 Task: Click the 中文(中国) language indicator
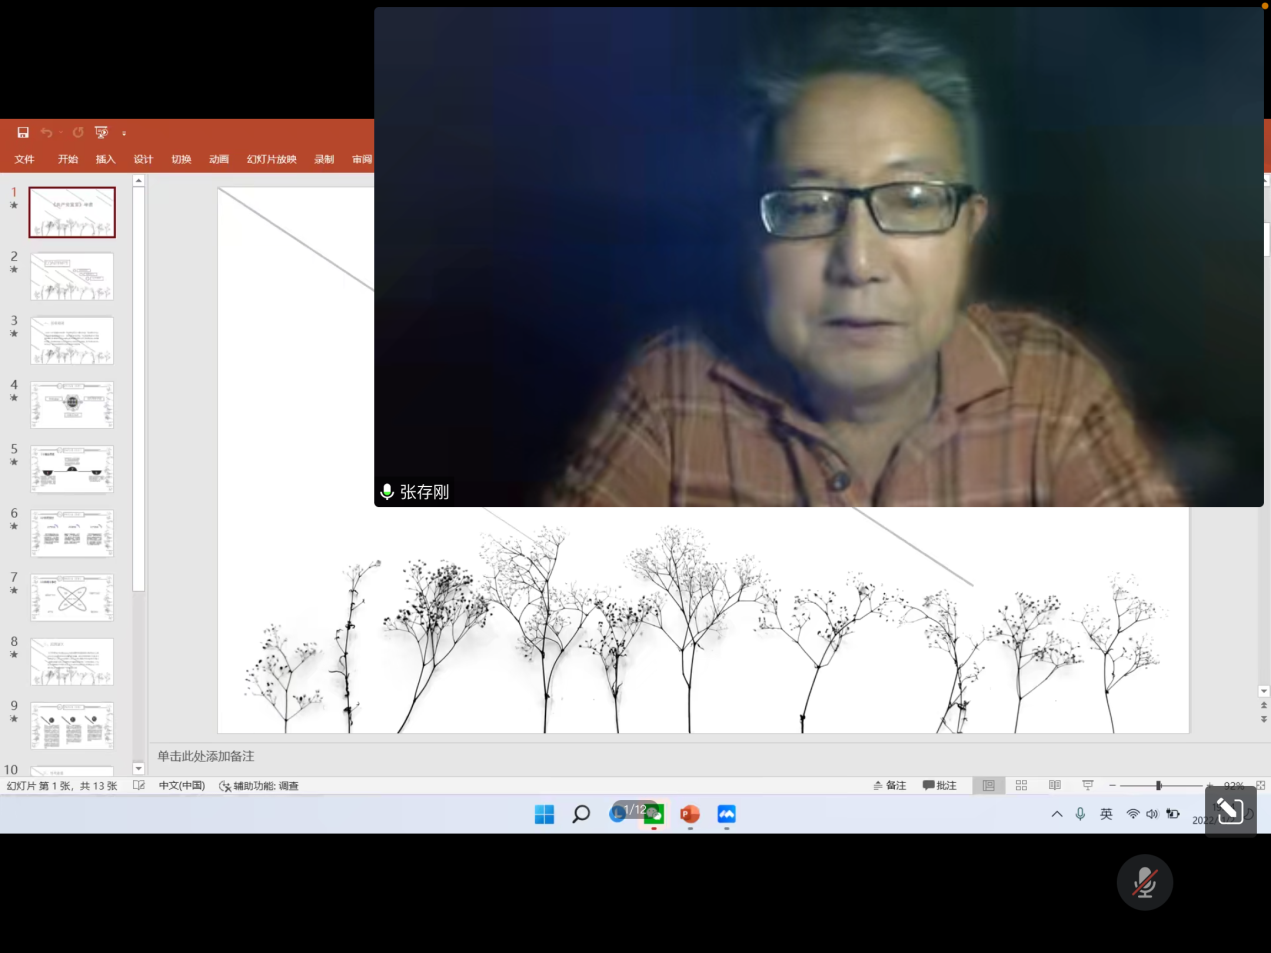pos(181,786)
